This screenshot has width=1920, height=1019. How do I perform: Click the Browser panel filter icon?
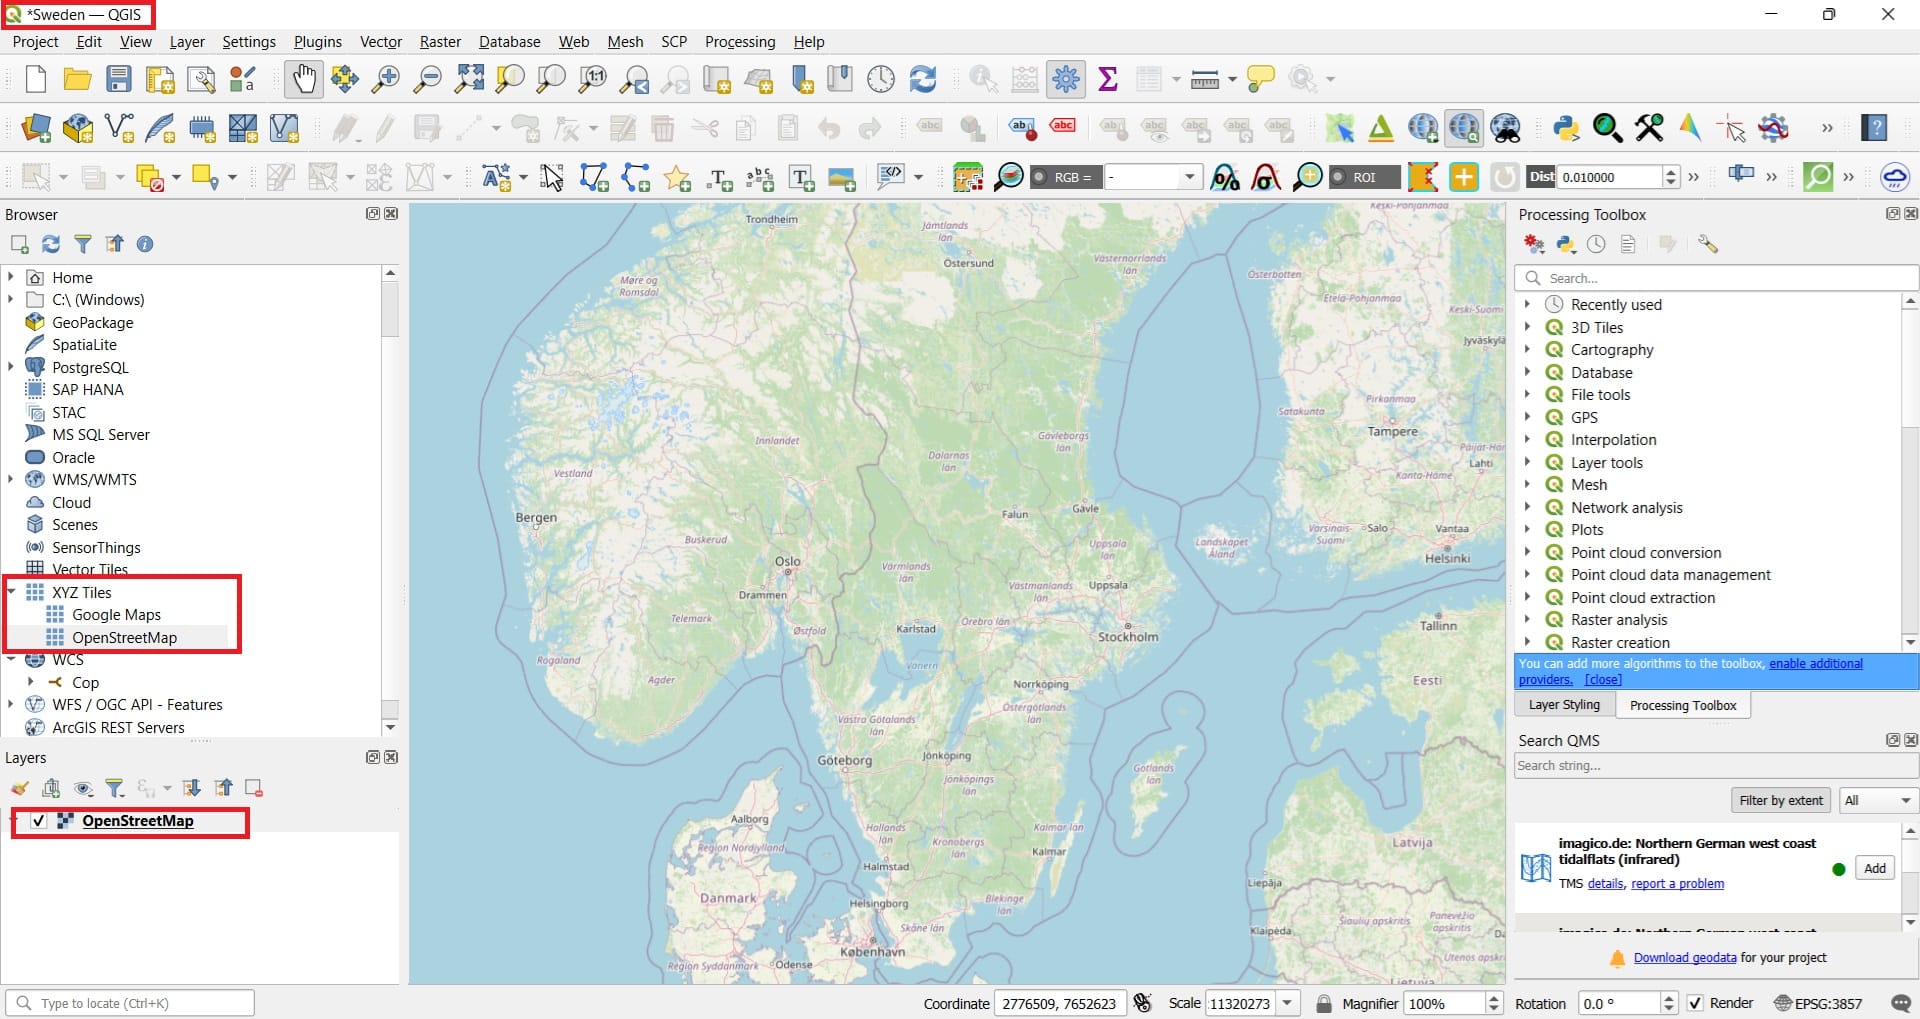(x=83, y=244)
